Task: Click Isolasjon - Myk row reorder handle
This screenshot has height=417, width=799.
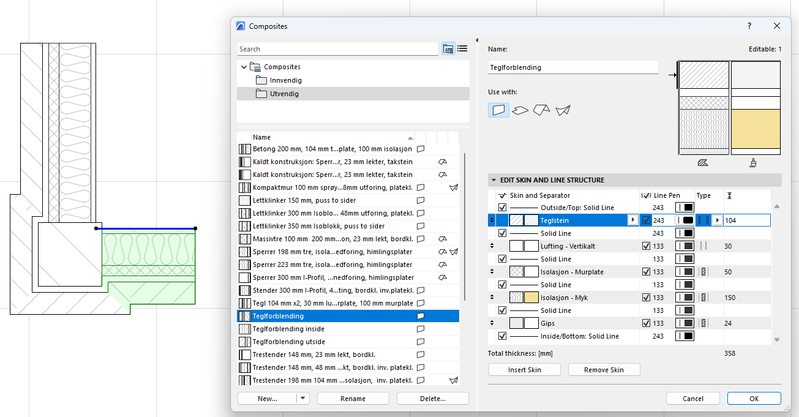Action: (x=492, y=298)
